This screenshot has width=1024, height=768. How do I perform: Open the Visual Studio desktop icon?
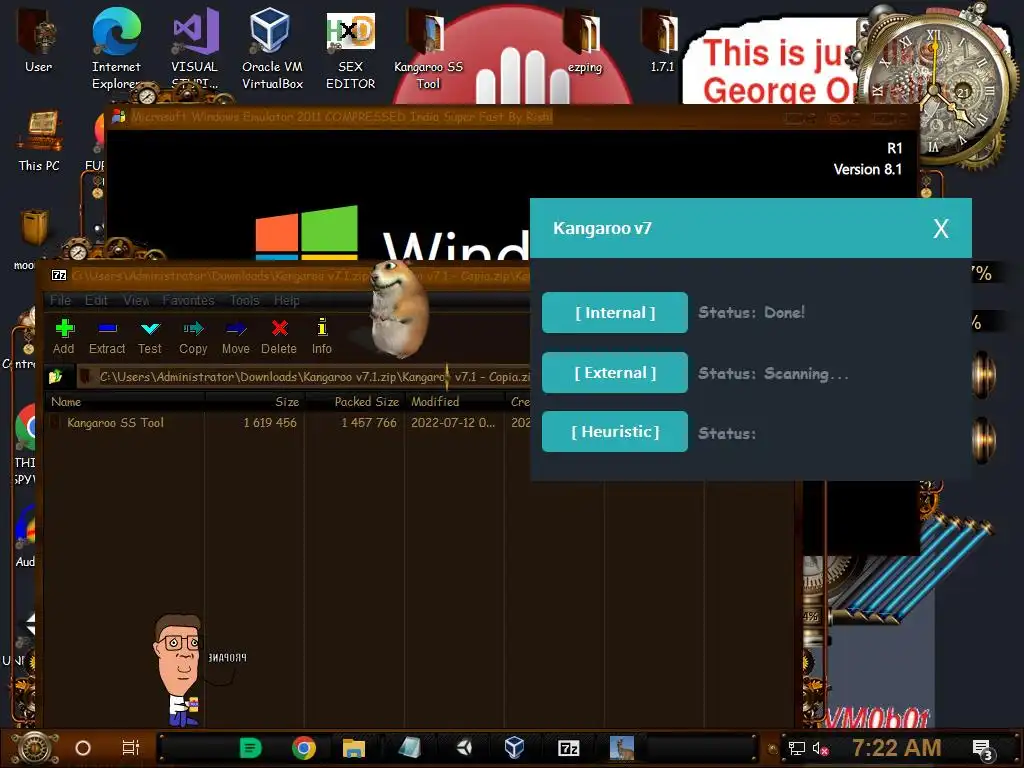[x=195, y=48]
